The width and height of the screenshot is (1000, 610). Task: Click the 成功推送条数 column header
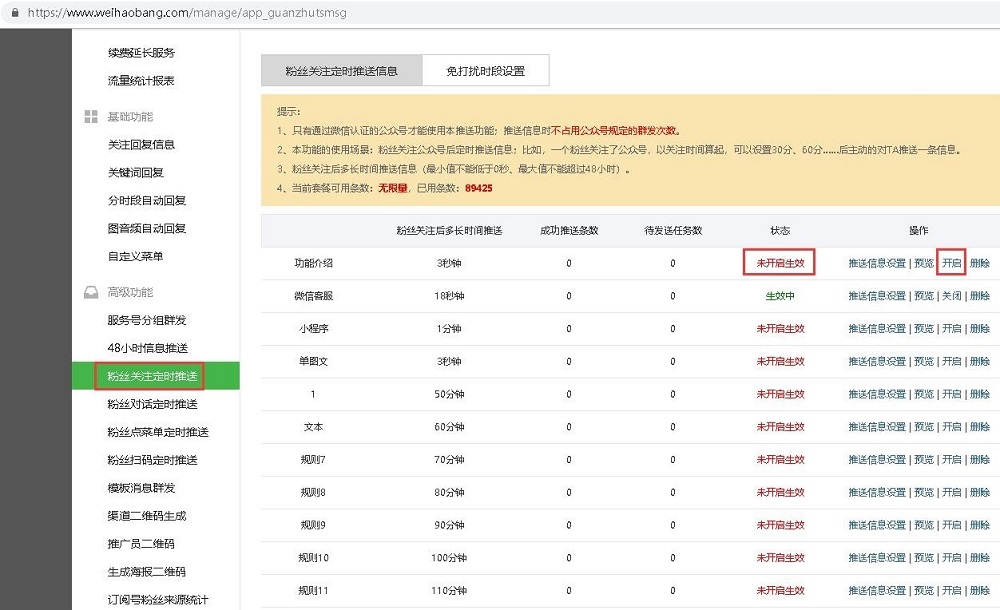click(569, 230)
